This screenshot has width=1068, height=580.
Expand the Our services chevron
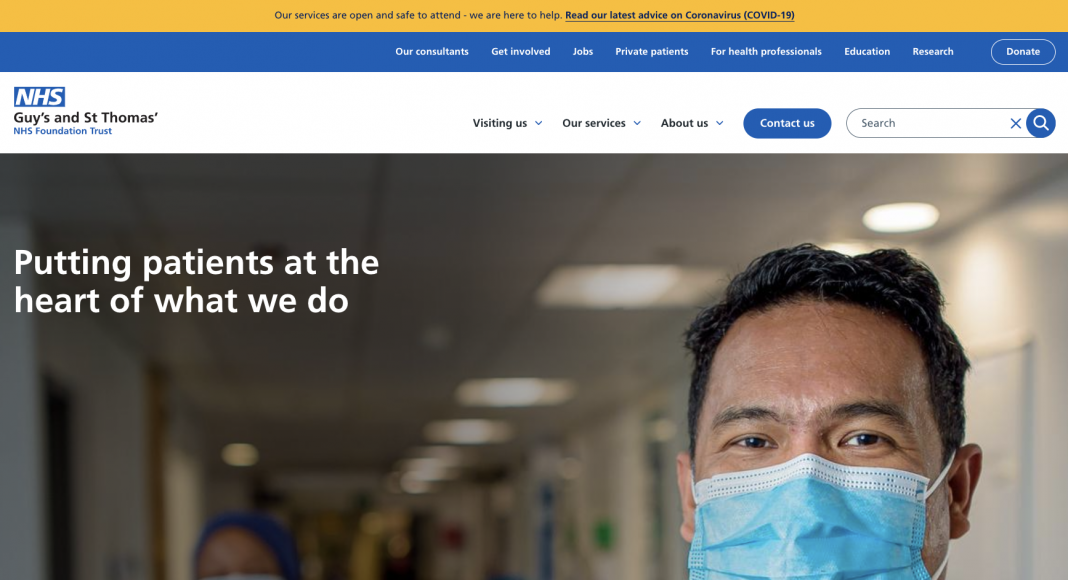point(637,123)
